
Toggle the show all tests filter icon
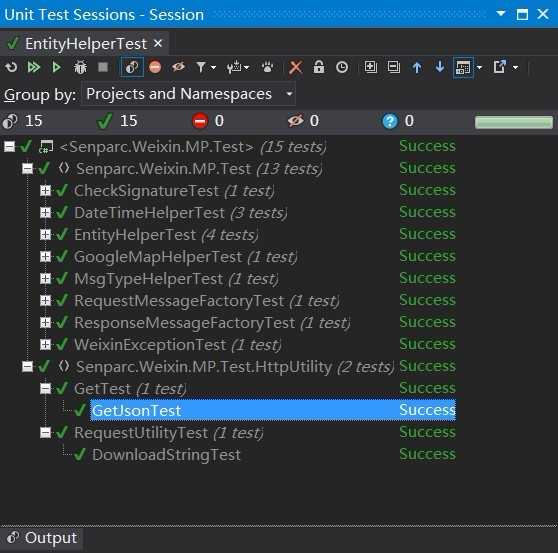132,67
